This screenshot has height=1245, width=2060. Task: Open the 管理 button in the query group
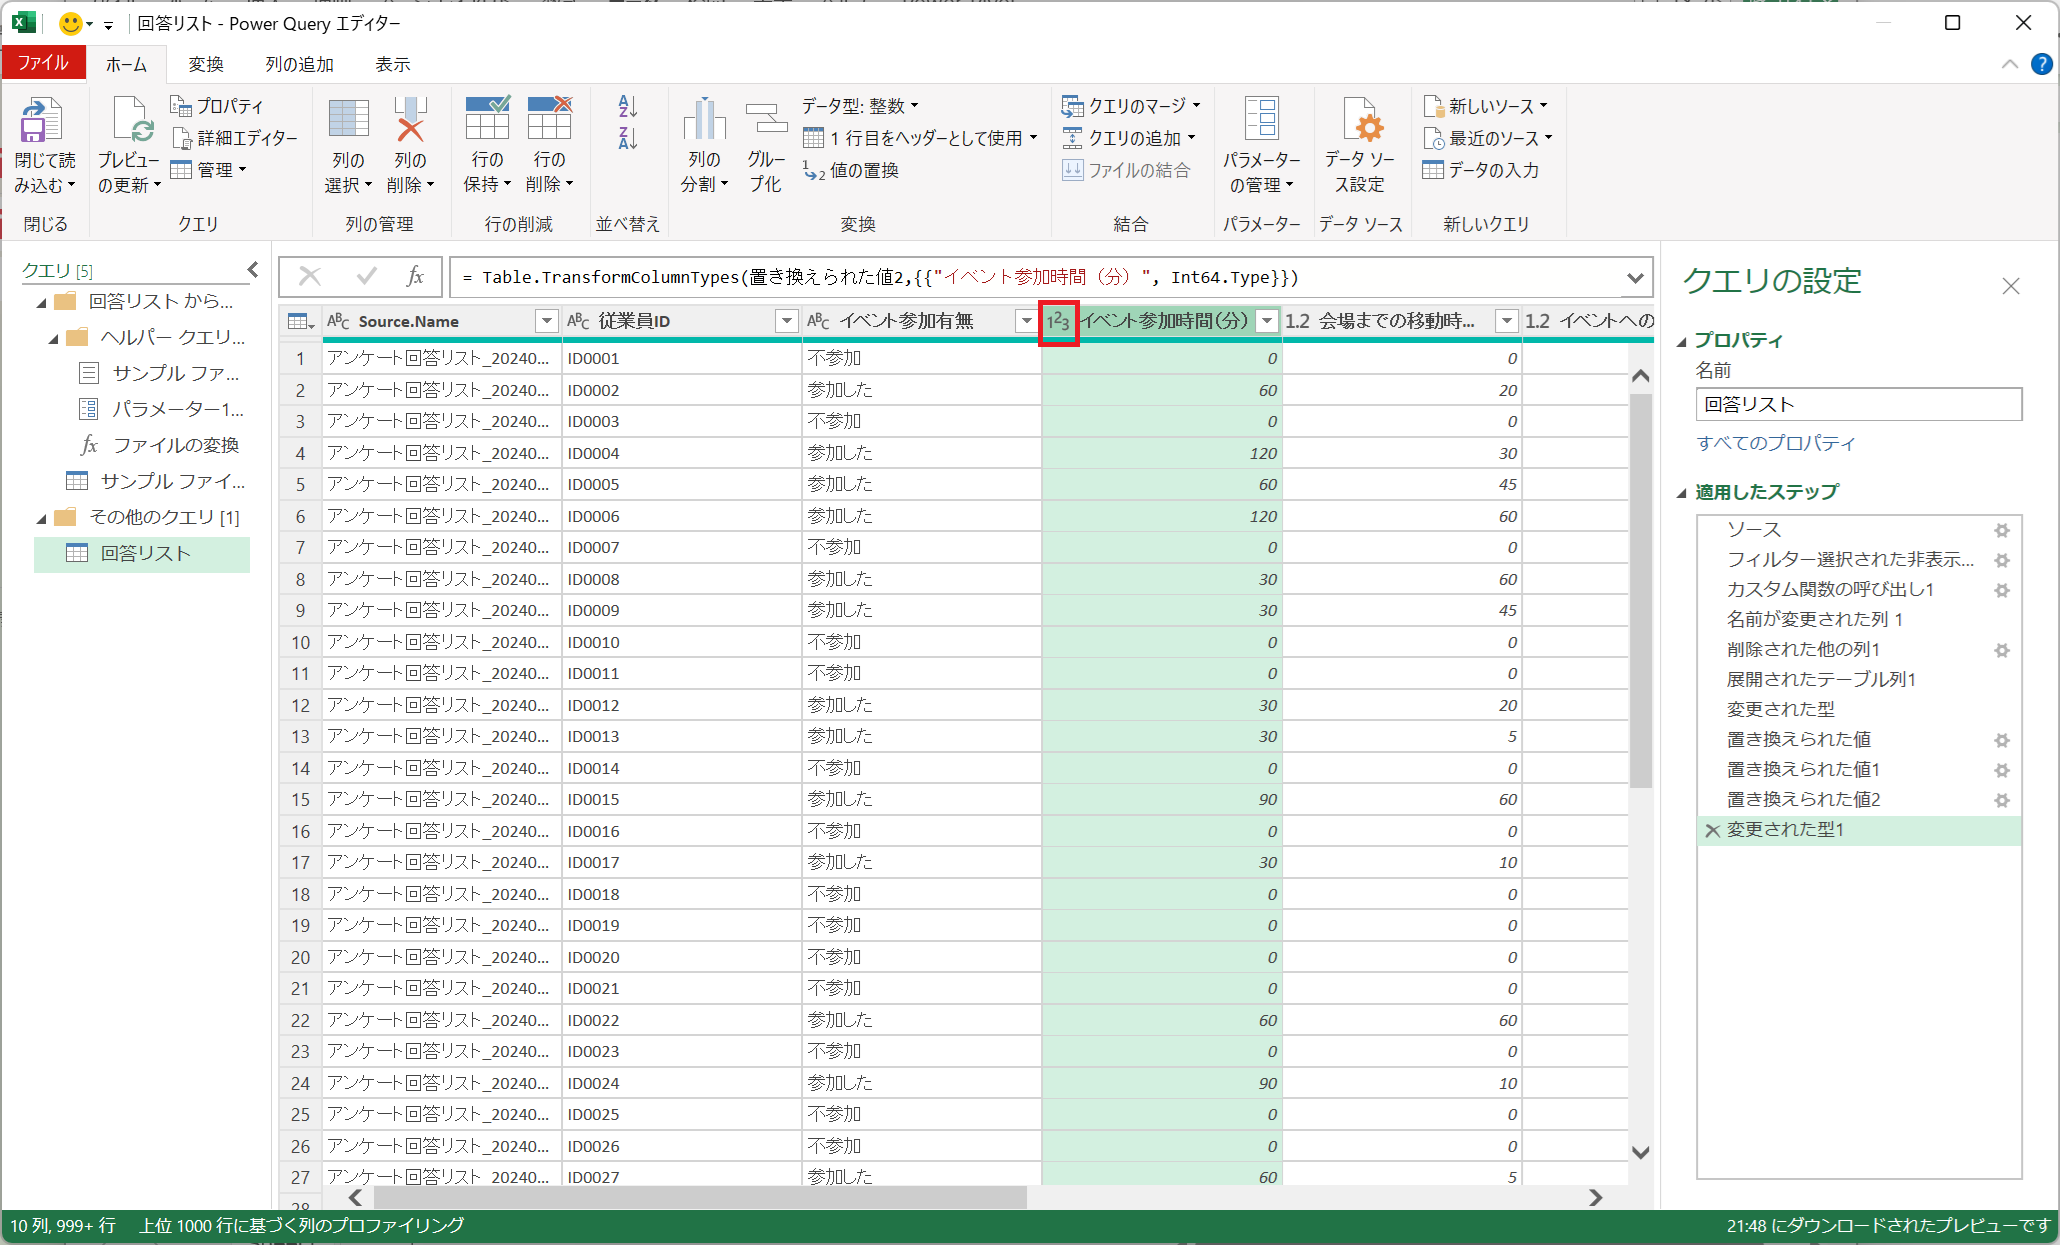click(x=208, y=170)
